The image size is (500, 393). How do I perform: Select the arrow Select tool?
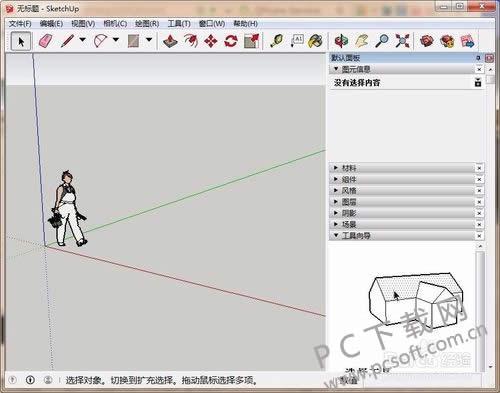tap(21, 41)
